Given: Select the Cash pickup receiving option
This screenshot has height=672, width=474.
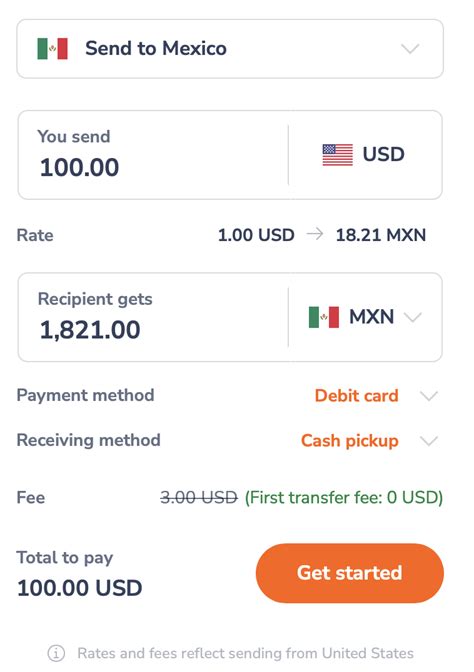Looking at the screenshot, I should [x=350, y=441].
